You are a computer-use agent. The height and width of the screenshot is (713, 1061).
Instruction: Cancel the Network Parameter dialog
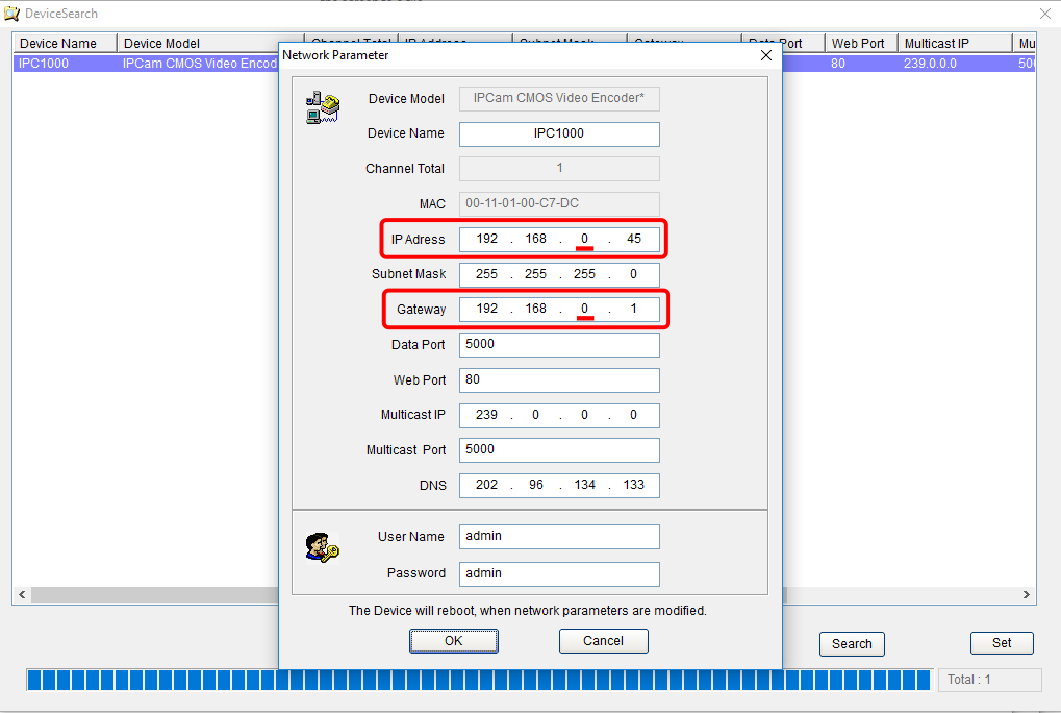point(603,641)
